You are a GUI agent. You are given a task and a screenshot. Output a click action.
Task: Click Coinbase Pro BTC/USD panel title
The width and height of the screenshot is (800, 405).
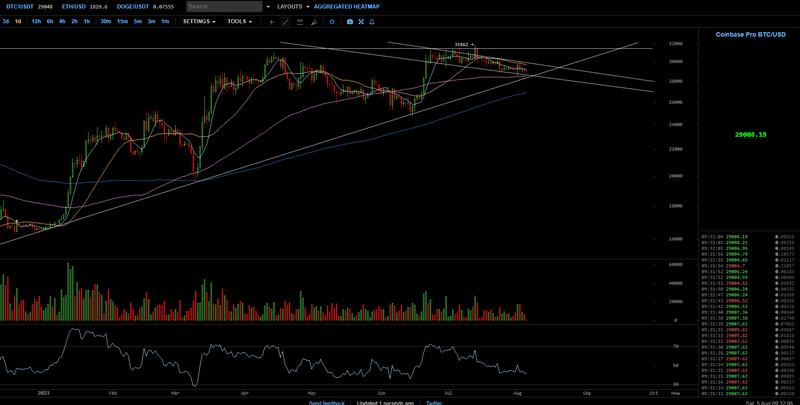click(751, 35)
